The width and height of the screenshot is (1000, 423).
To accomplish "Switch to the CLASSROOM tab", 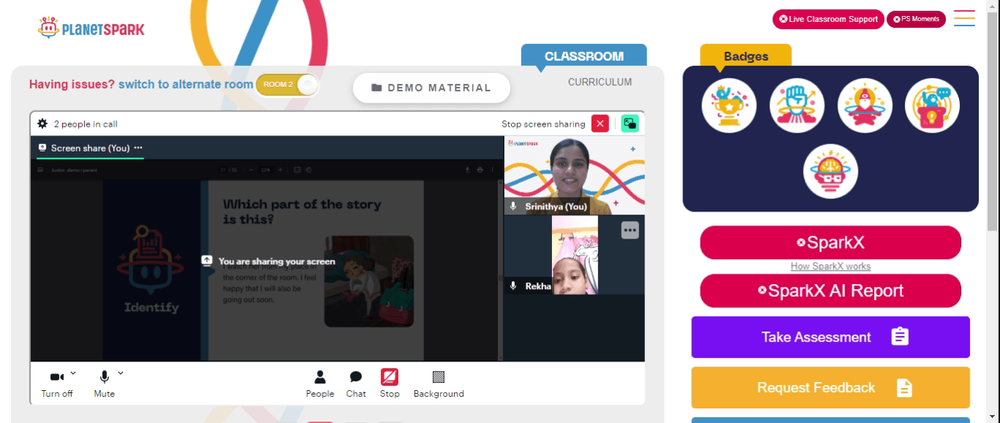I will pos(584,56).
